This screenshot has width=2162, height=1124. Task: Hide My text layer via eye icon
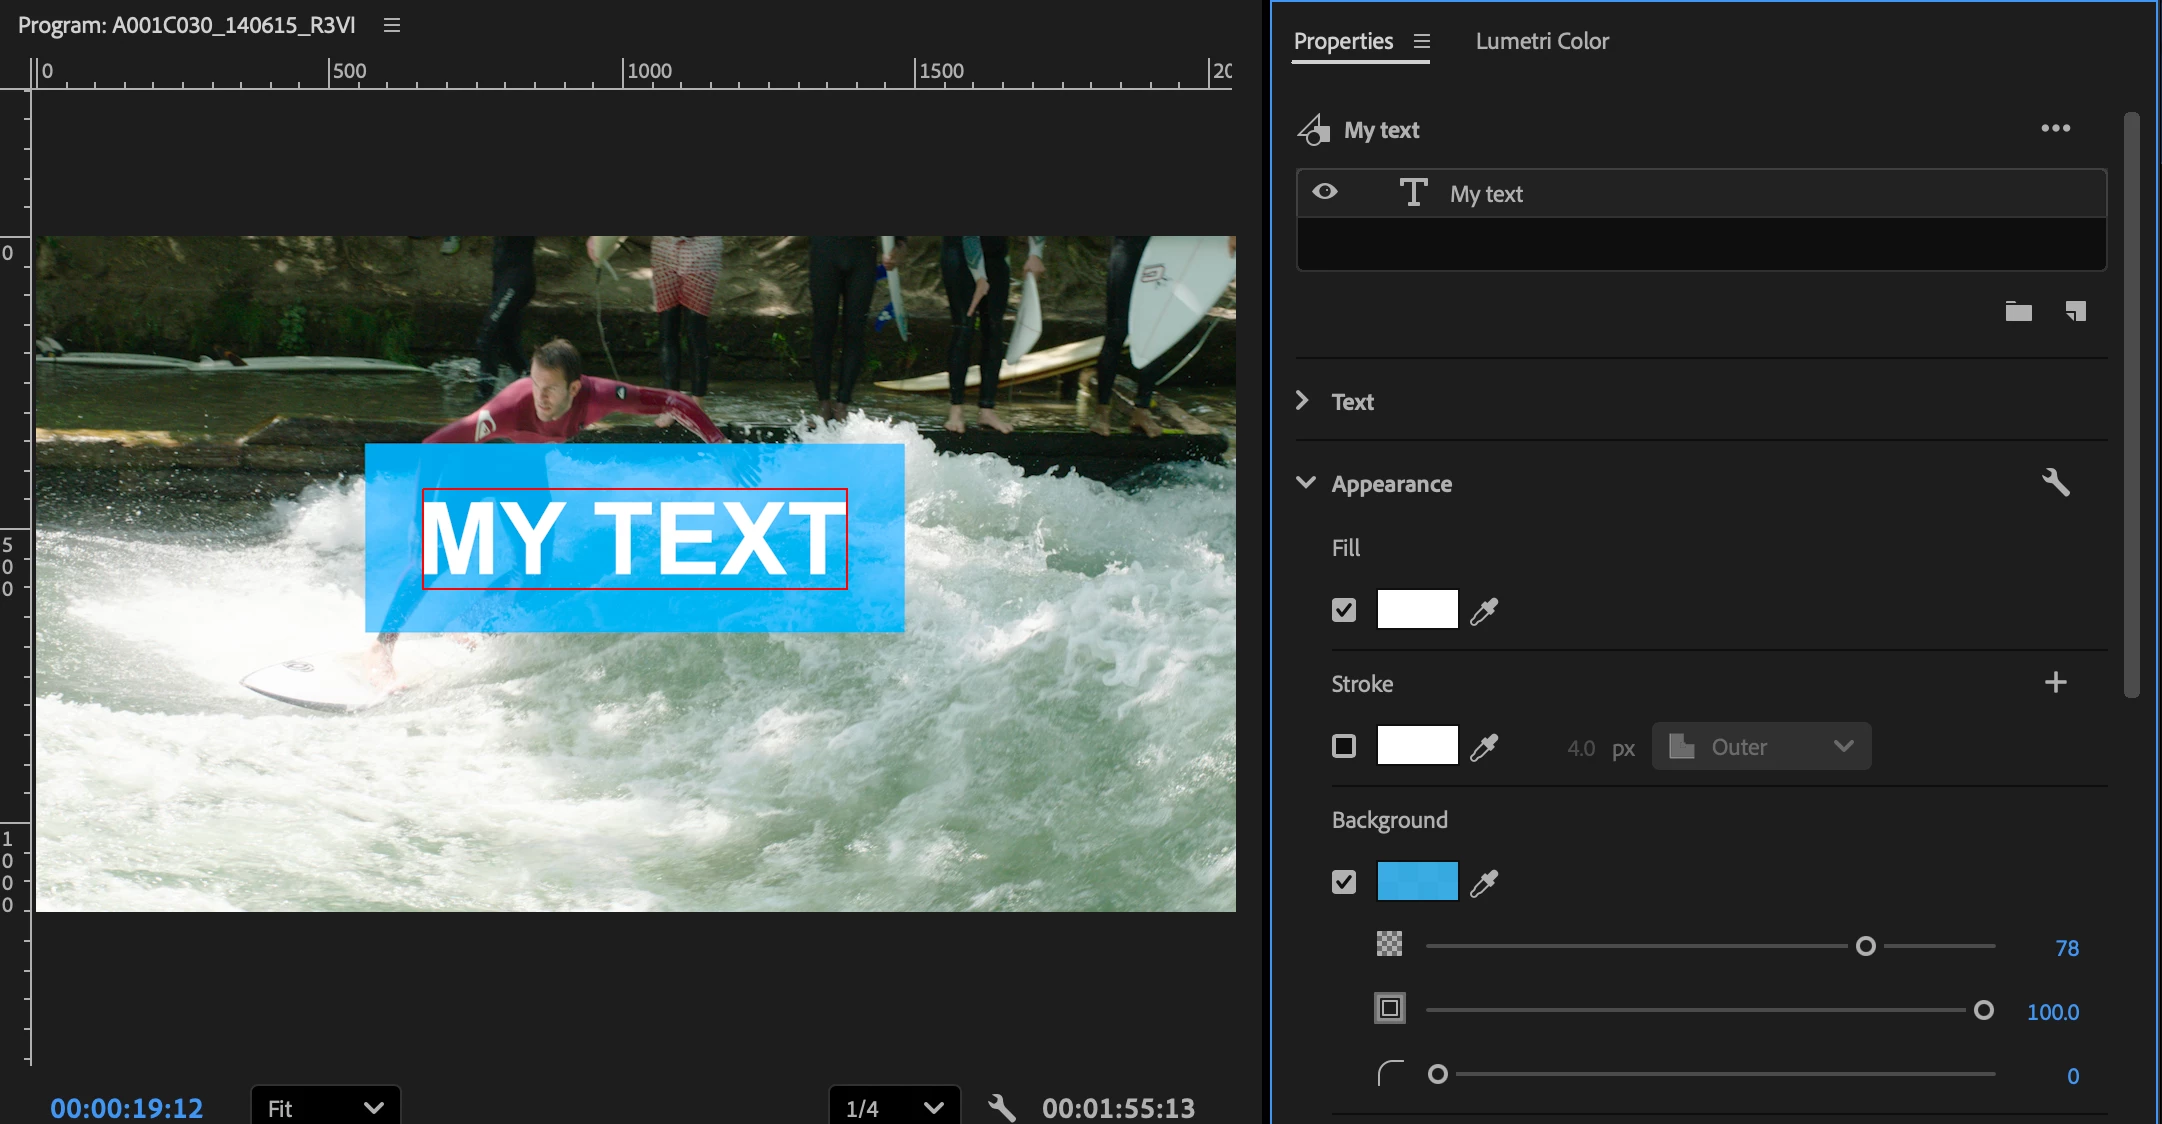(x=1325, y=192)
